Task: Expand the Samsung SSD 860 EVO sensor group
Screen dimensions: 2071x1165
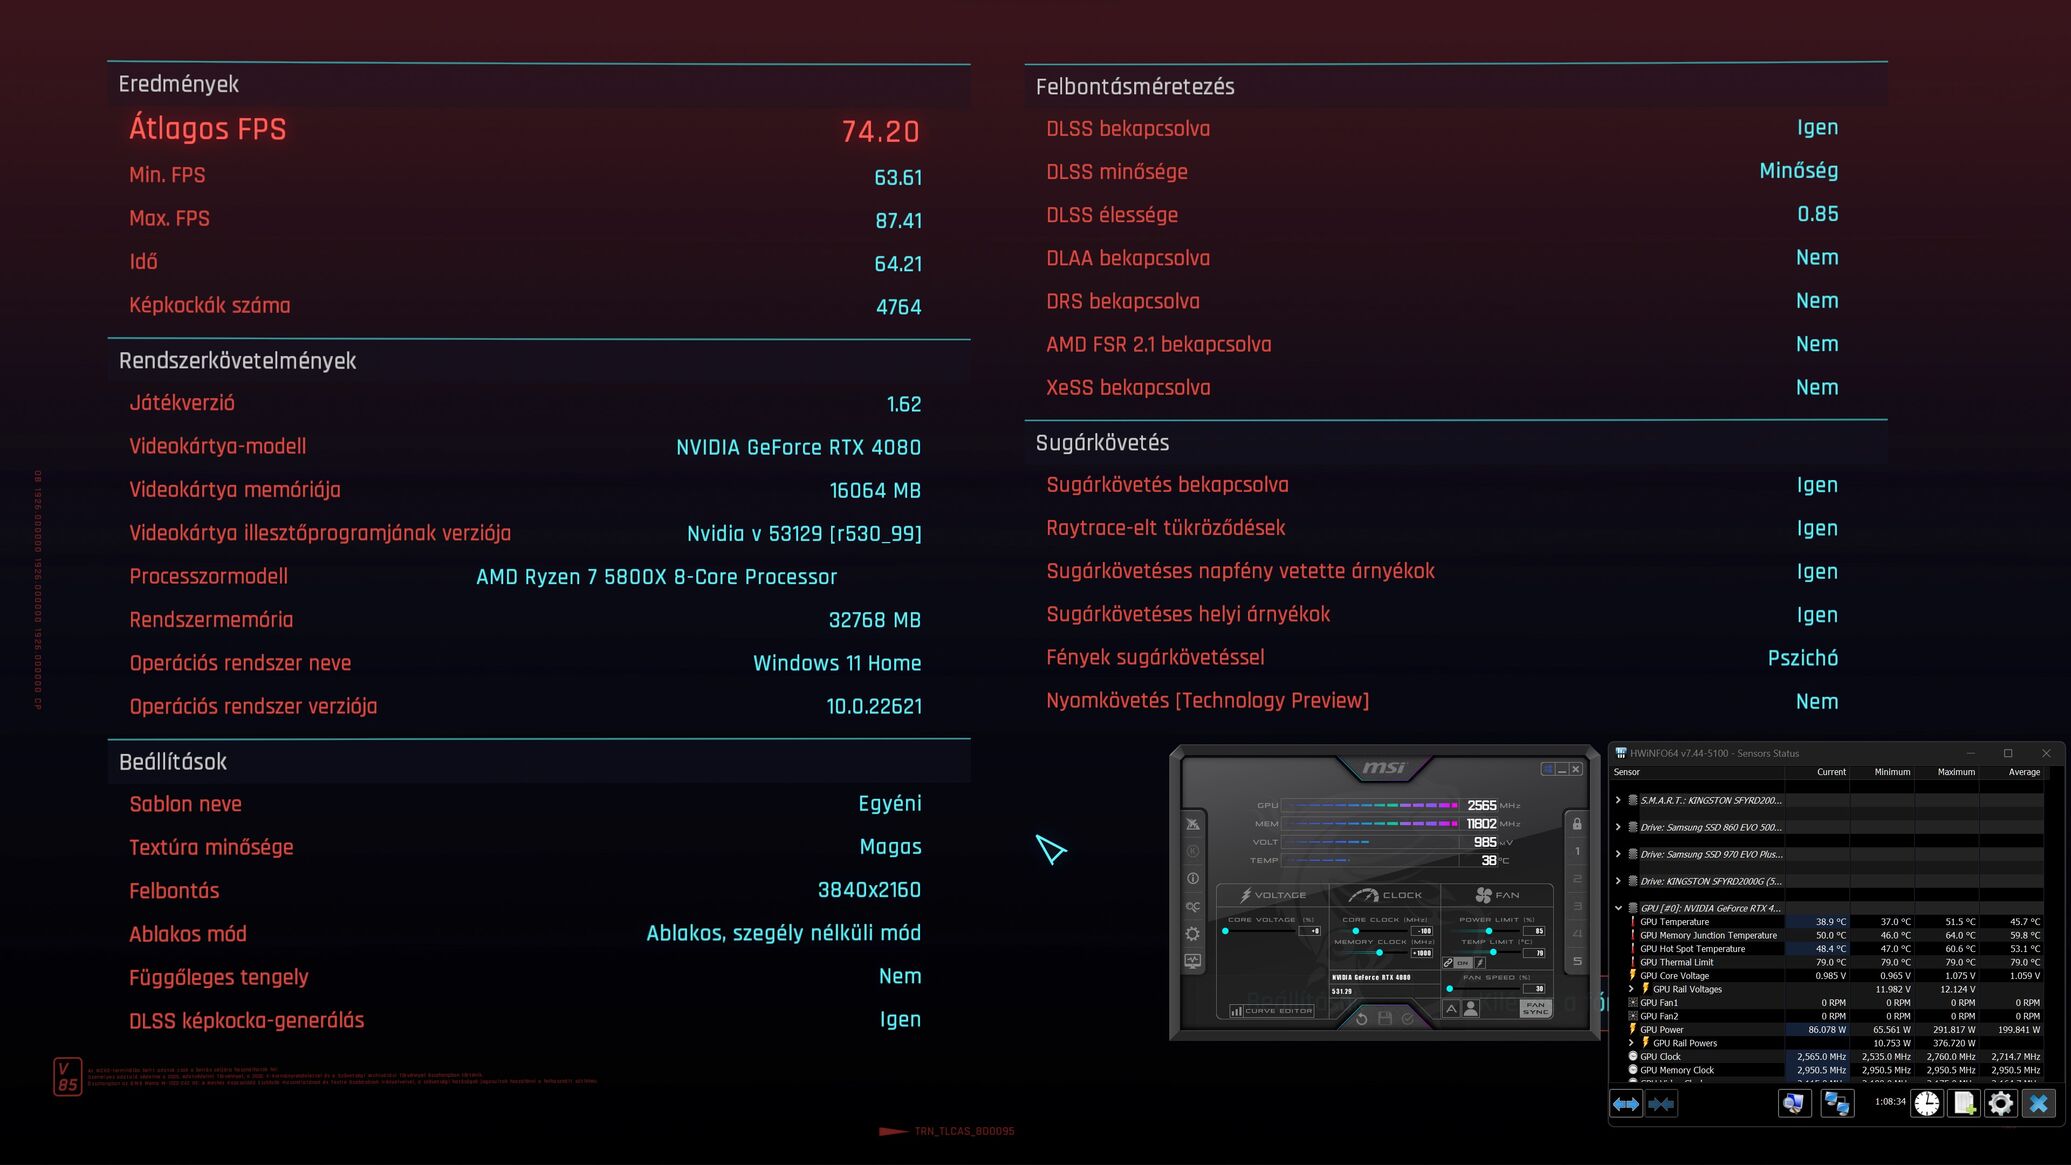Action: 1618,827
